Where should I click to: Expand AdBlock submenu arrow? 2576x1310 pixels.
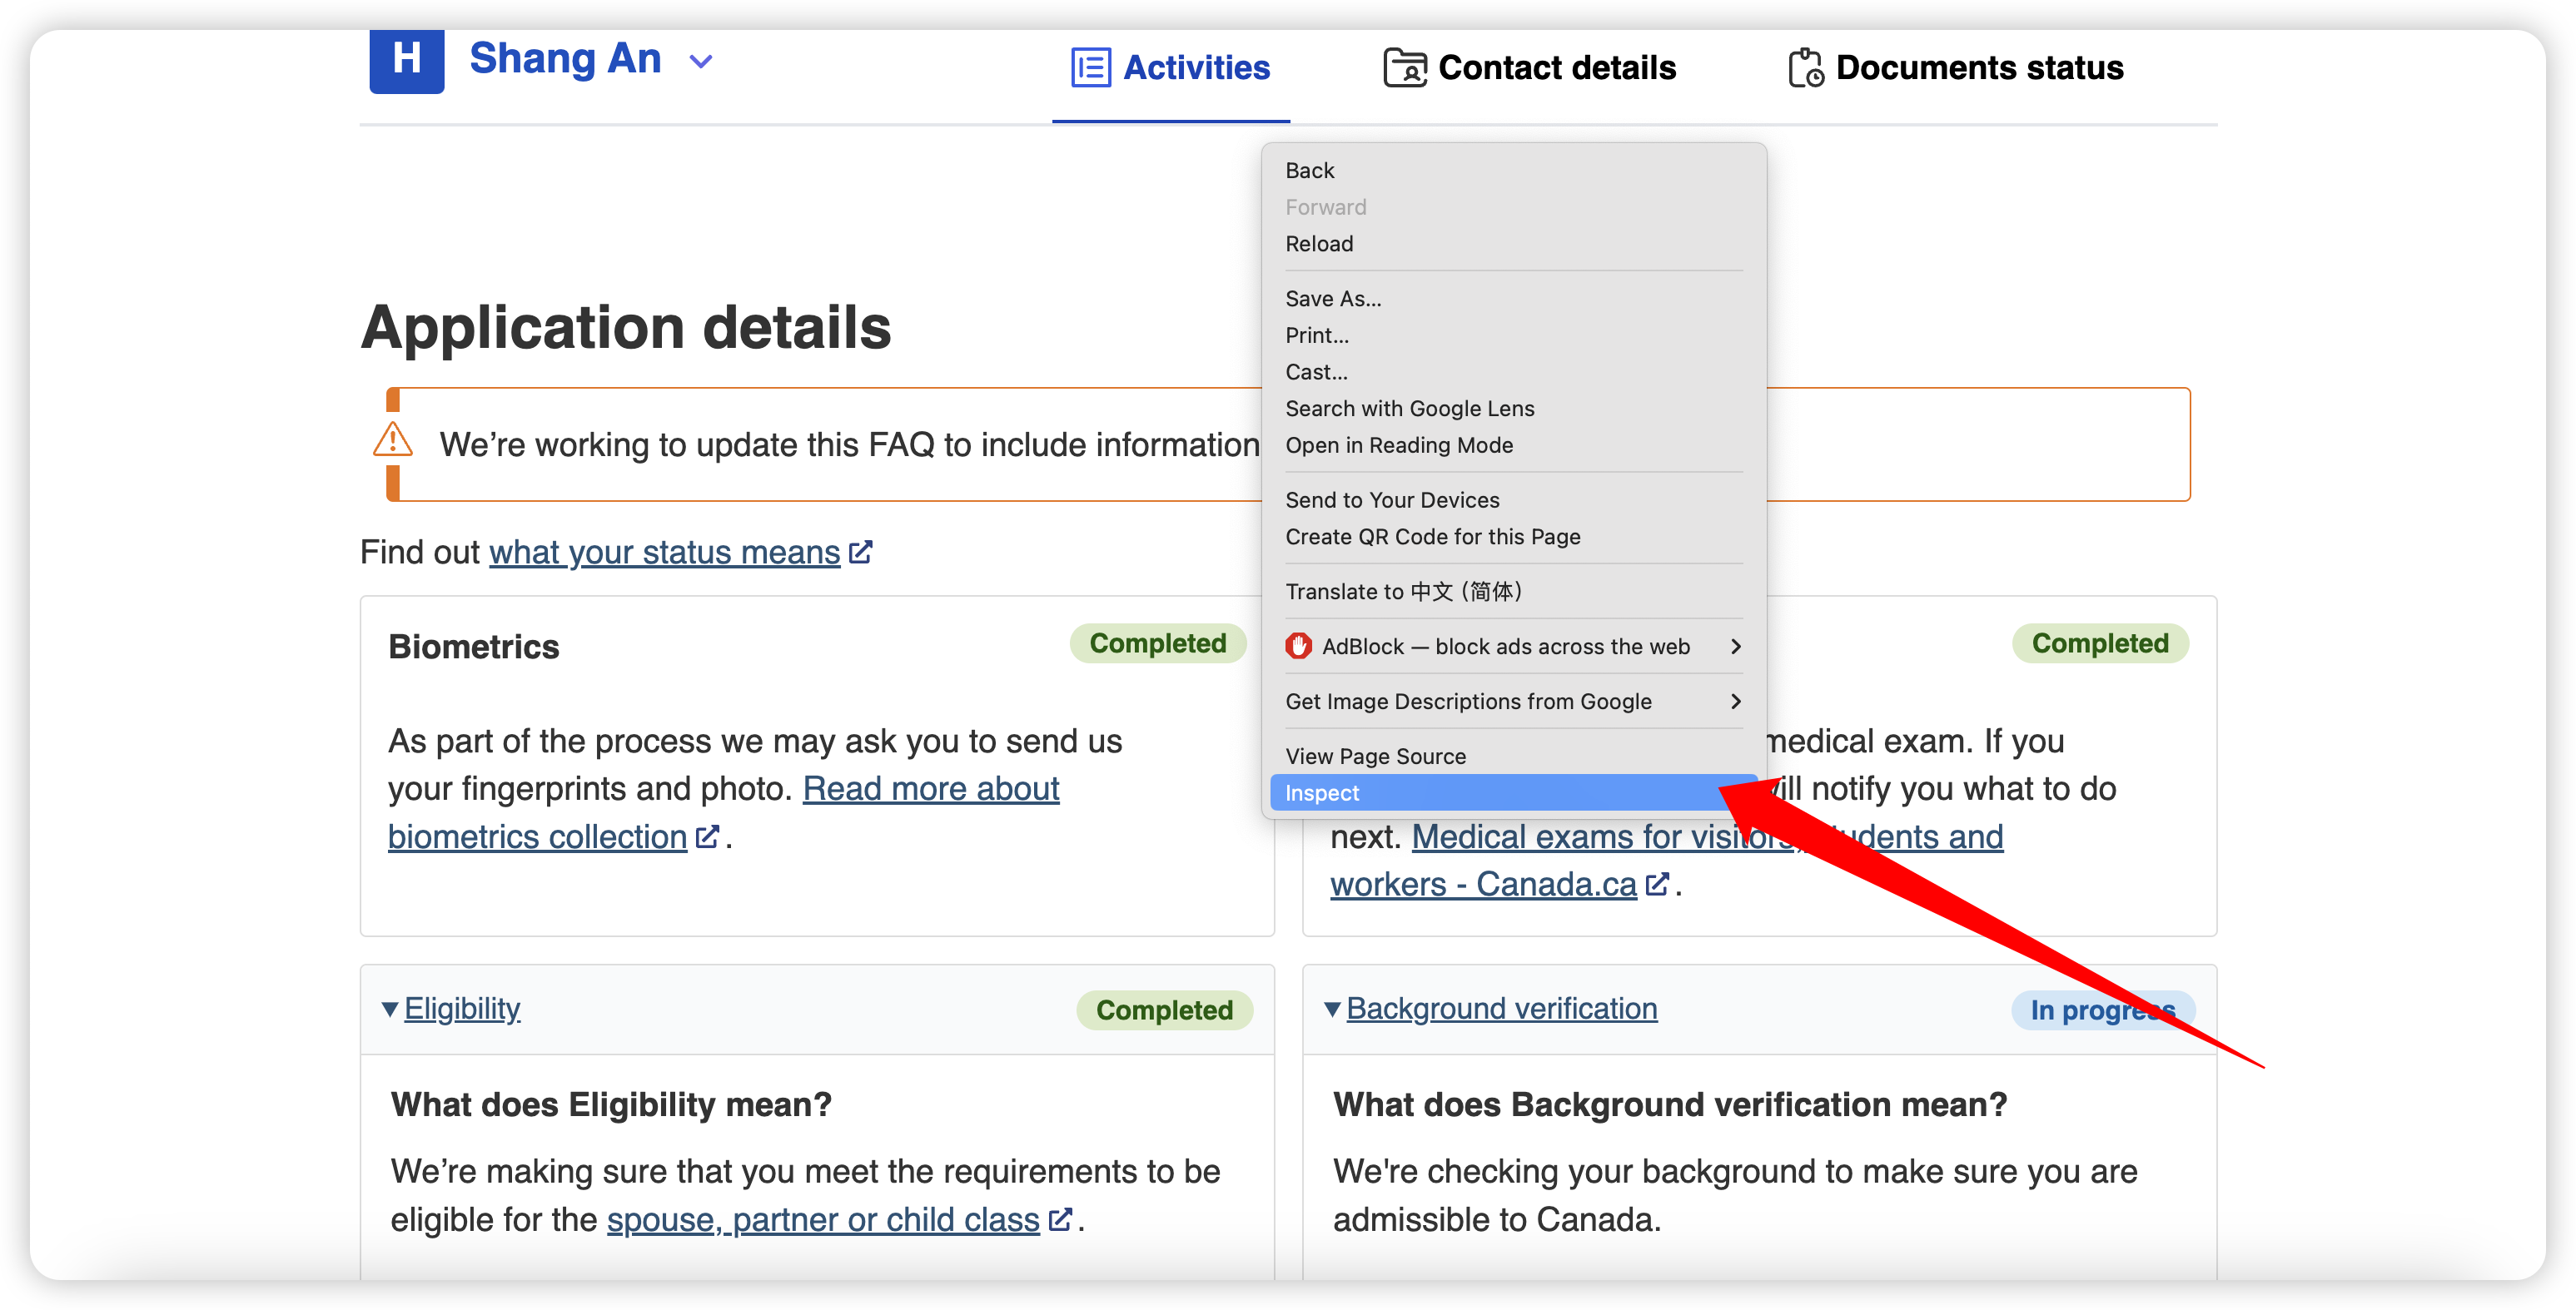click(1735, 647)
